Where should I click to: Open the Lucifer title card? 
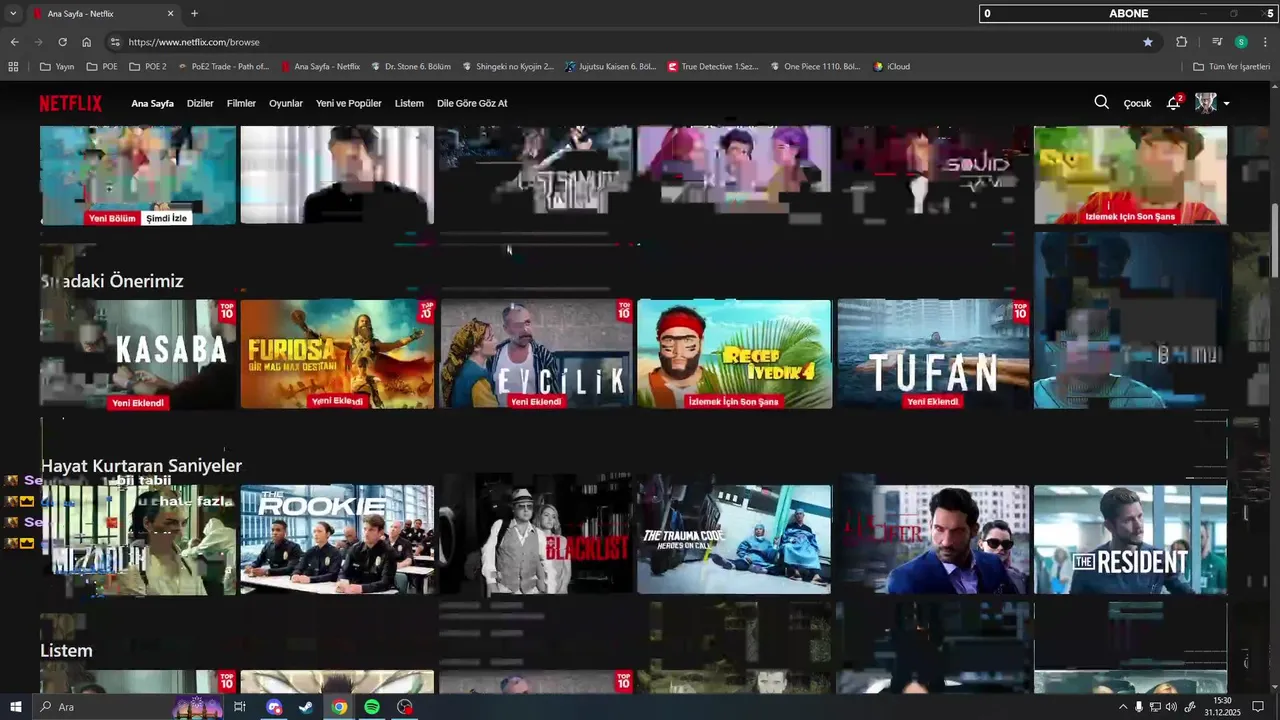click(x=933, y=540)
